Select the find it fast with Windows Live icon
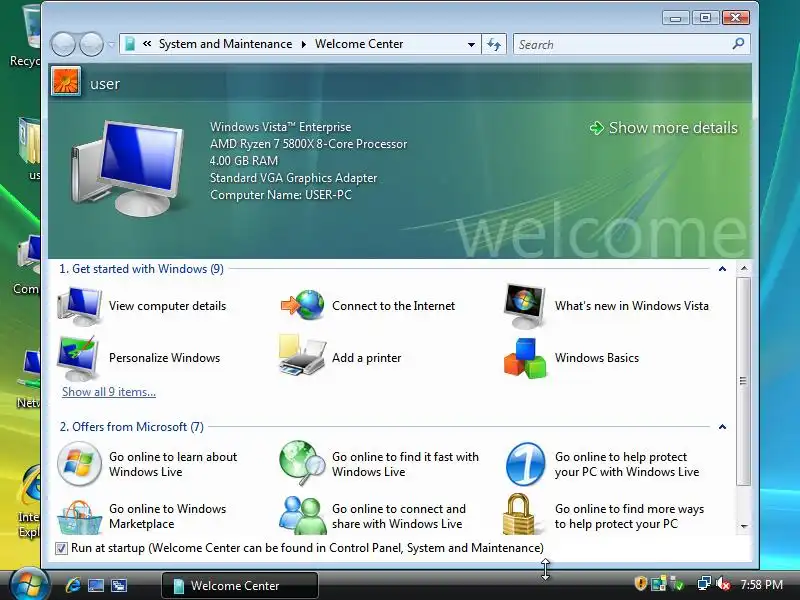The height and width of the screenshot is (600, 800). click(302, 463)
